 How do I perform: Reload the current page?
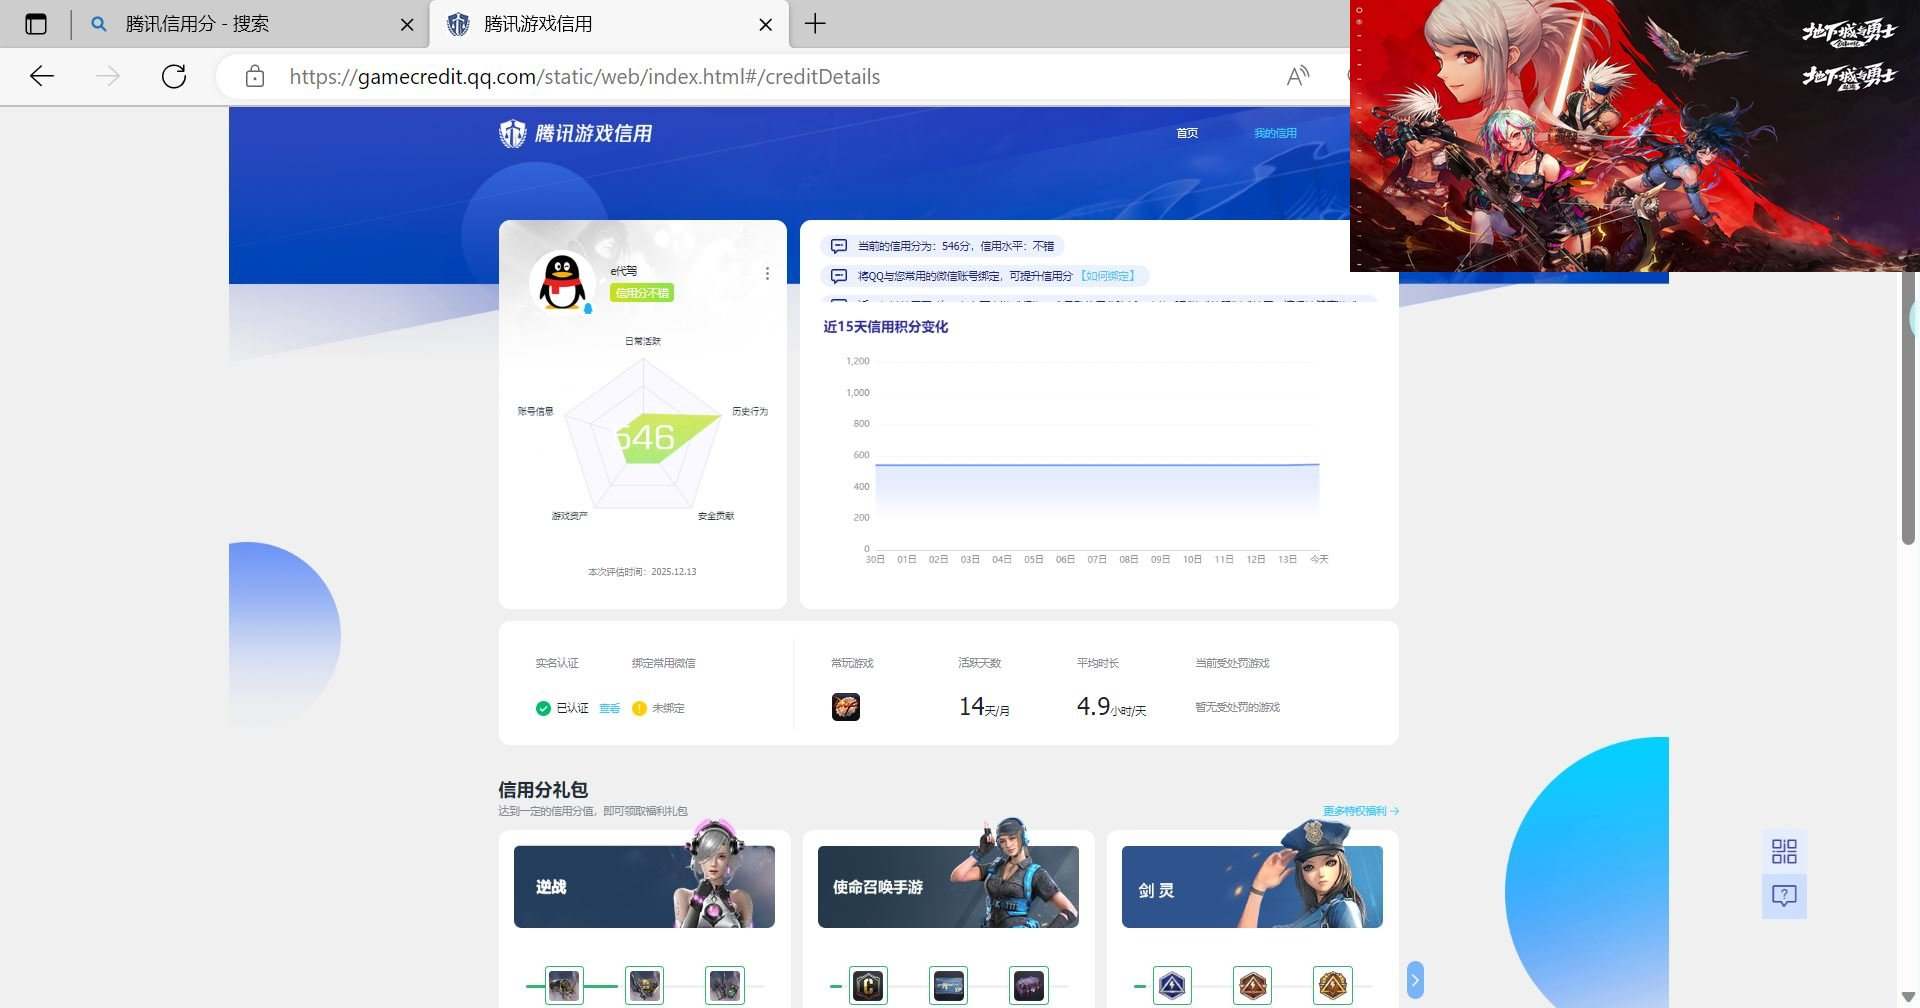click(x=174, y=76)
